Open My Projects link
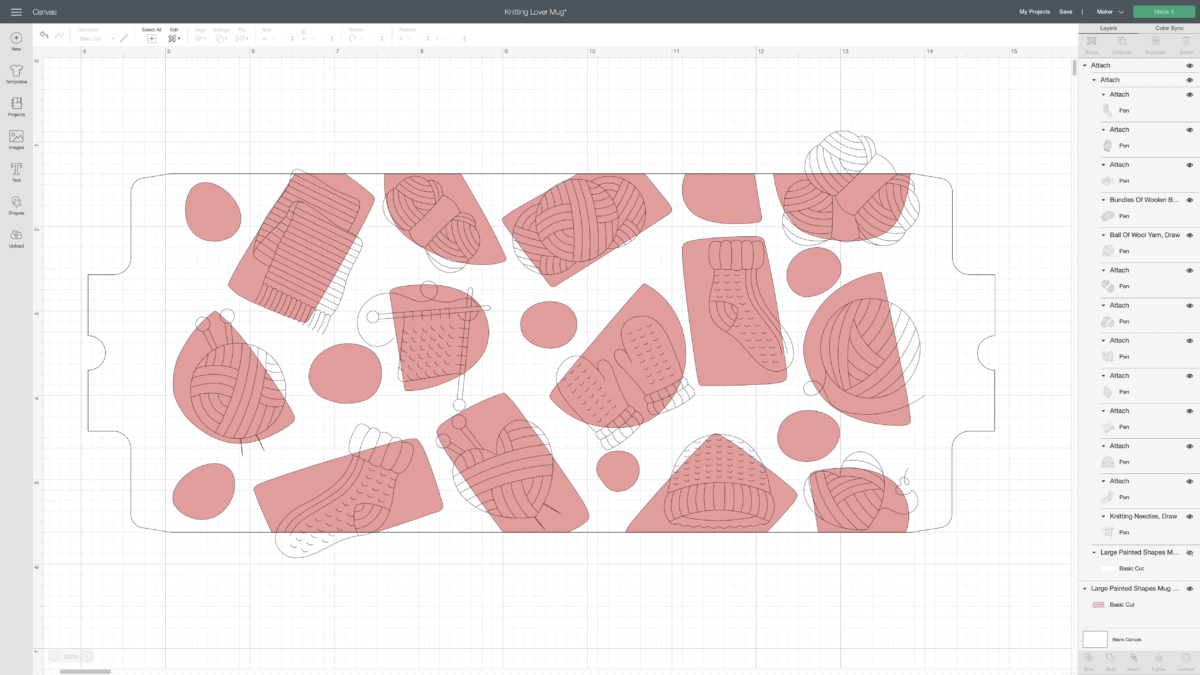Screen dimensions: 1200x675 tap(1034, 11)
